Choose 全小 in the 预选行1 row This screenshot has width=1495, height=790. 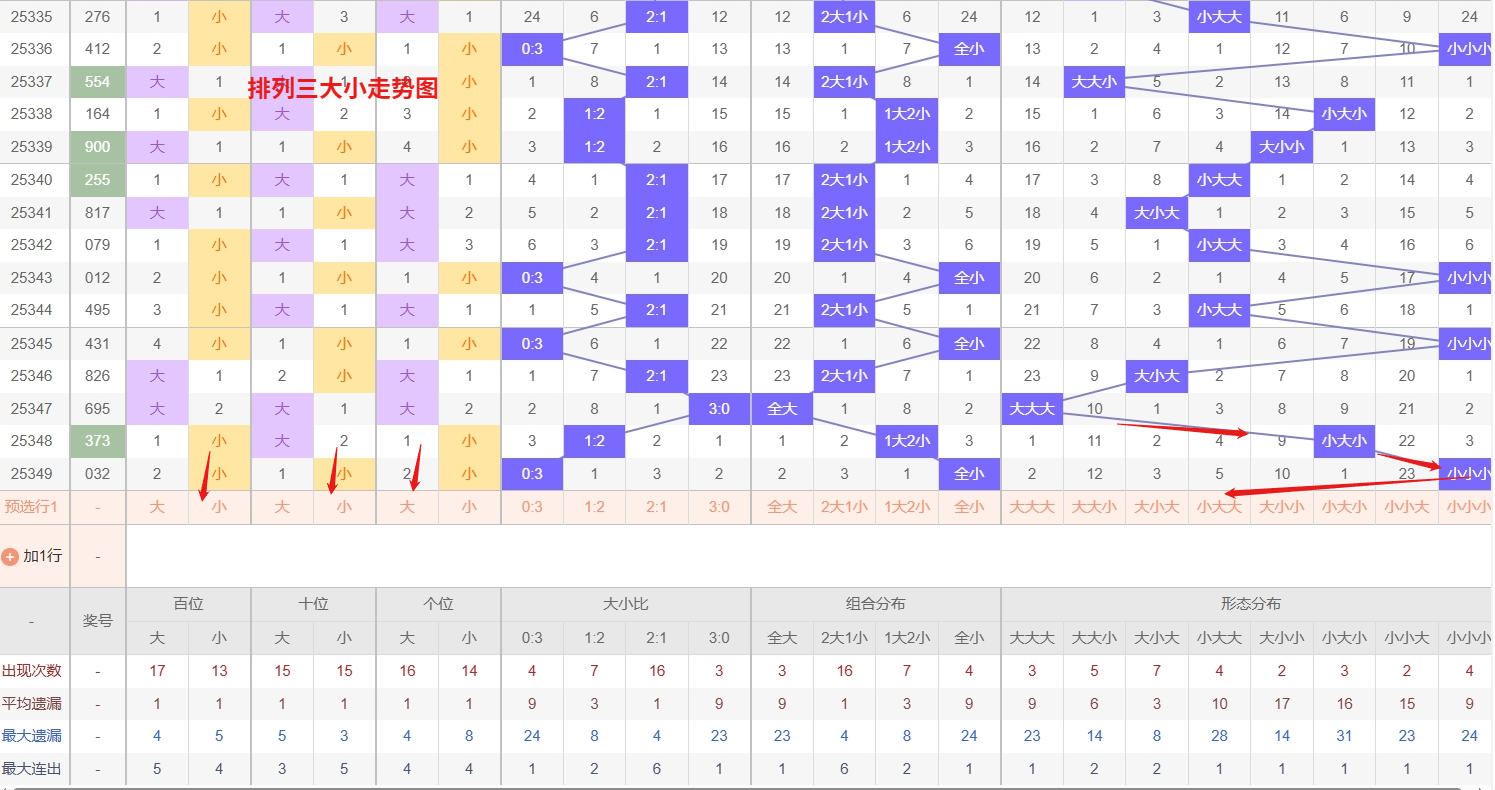(x=969, y=507)
